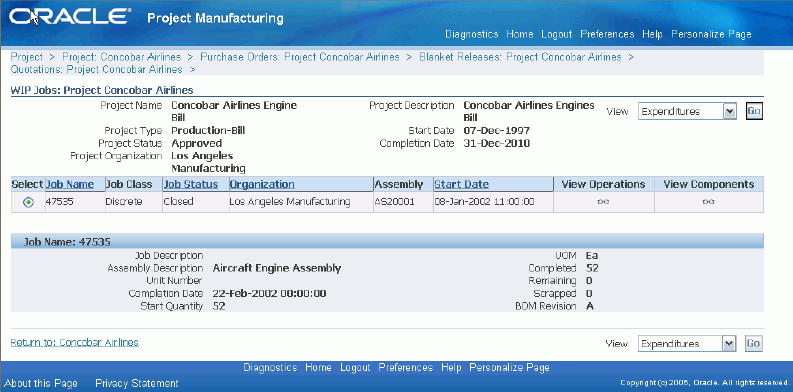This screenshot has height=392, width=793.
Task: Select the radio button for job 47535
Action: [29, 202]
